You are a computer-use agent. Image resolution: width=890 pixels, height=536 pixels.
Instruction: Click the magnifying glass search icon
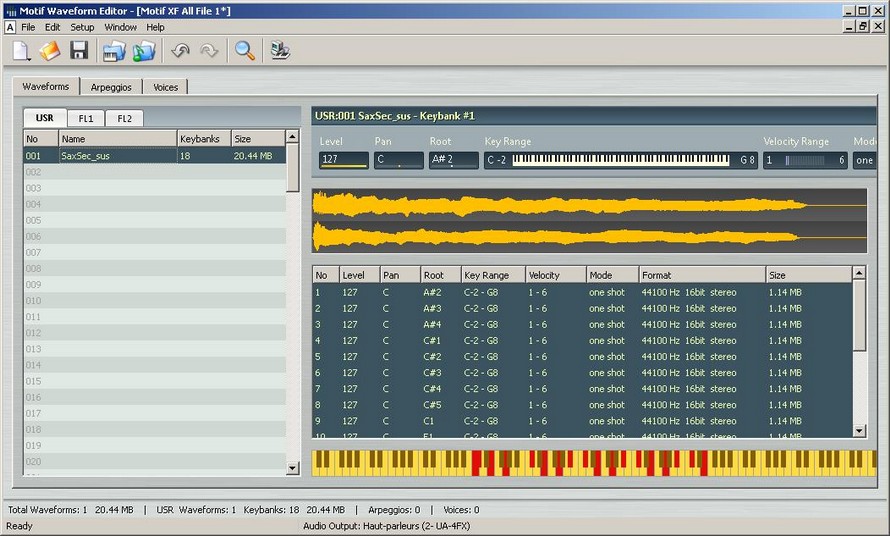pyautogui.click(x=244, y=50)
